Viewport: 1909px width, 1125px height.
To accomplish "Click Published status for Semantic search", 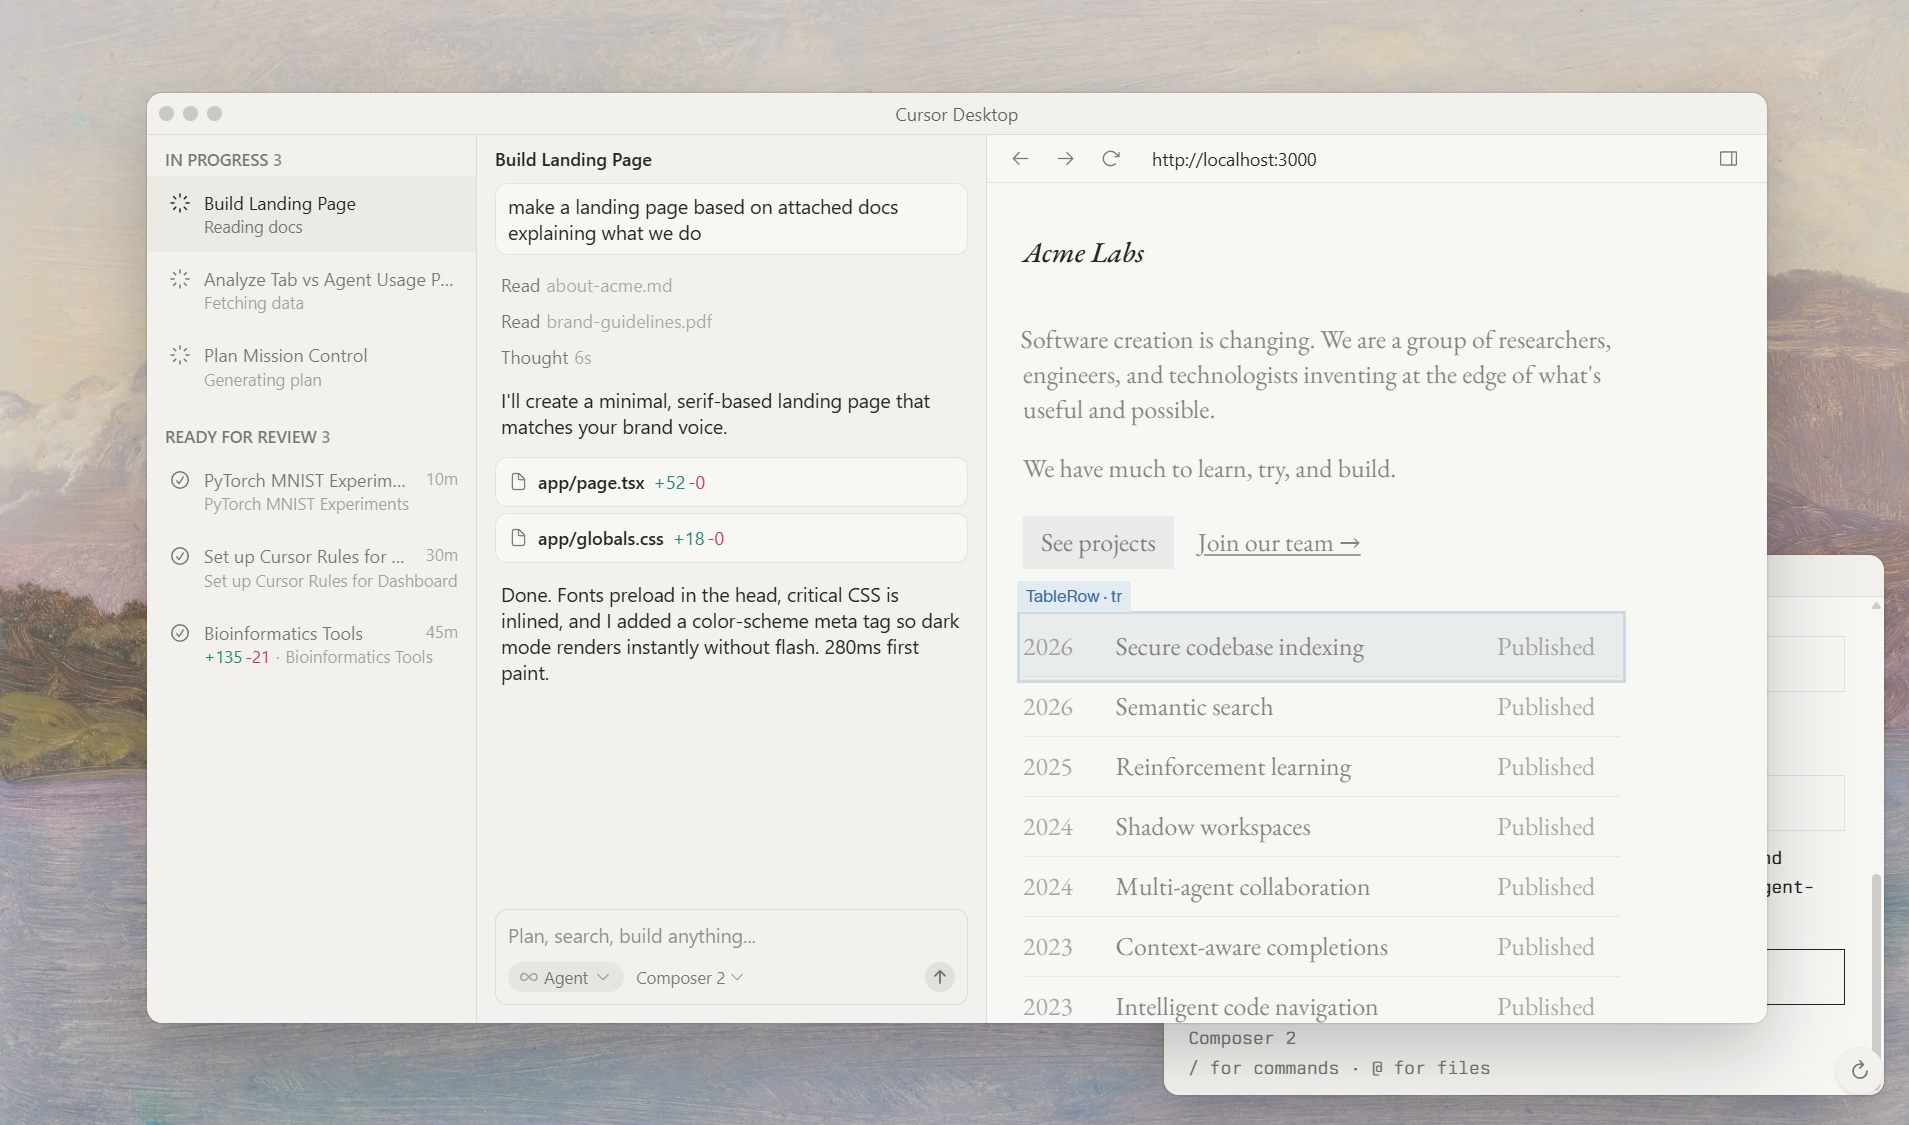I will click(1545, 707).
